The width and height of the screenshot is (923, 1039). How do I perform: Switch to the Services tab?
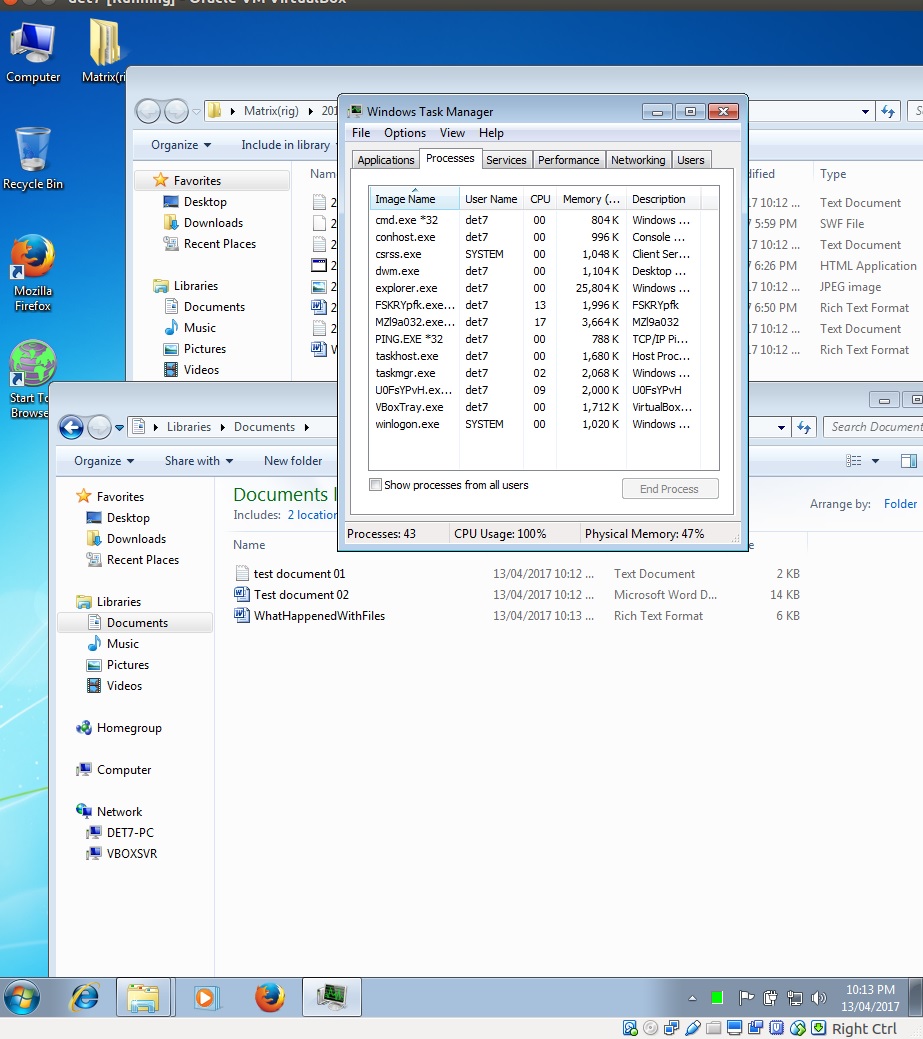point(506,160)
